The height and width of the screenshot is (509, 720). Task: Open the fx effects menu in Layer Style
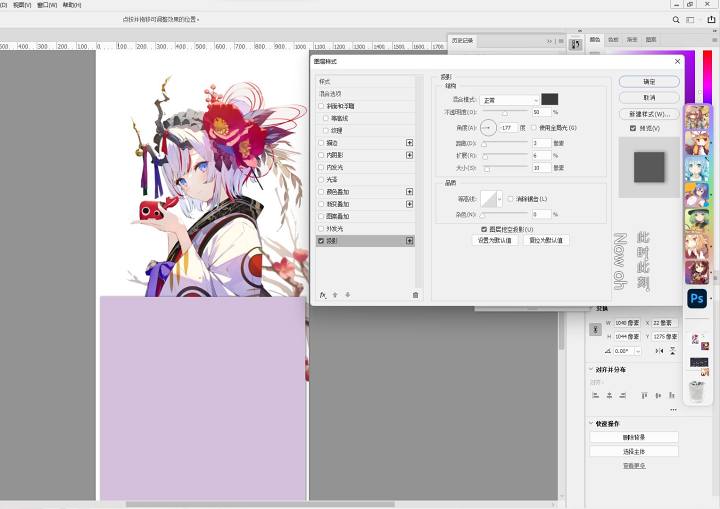click(323, 295)
